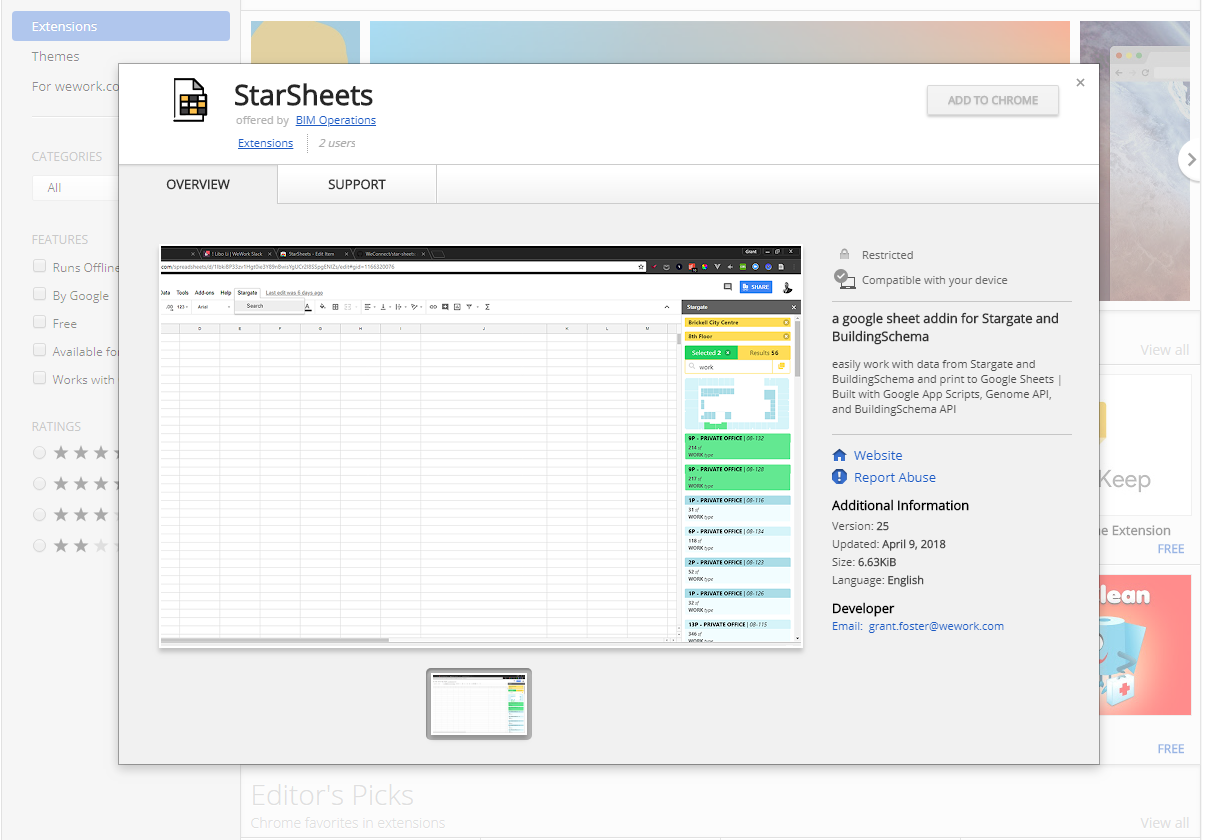1214x840 pixels.
Task: Close the StarSheets extension dialog
Action: point(1080,83)
